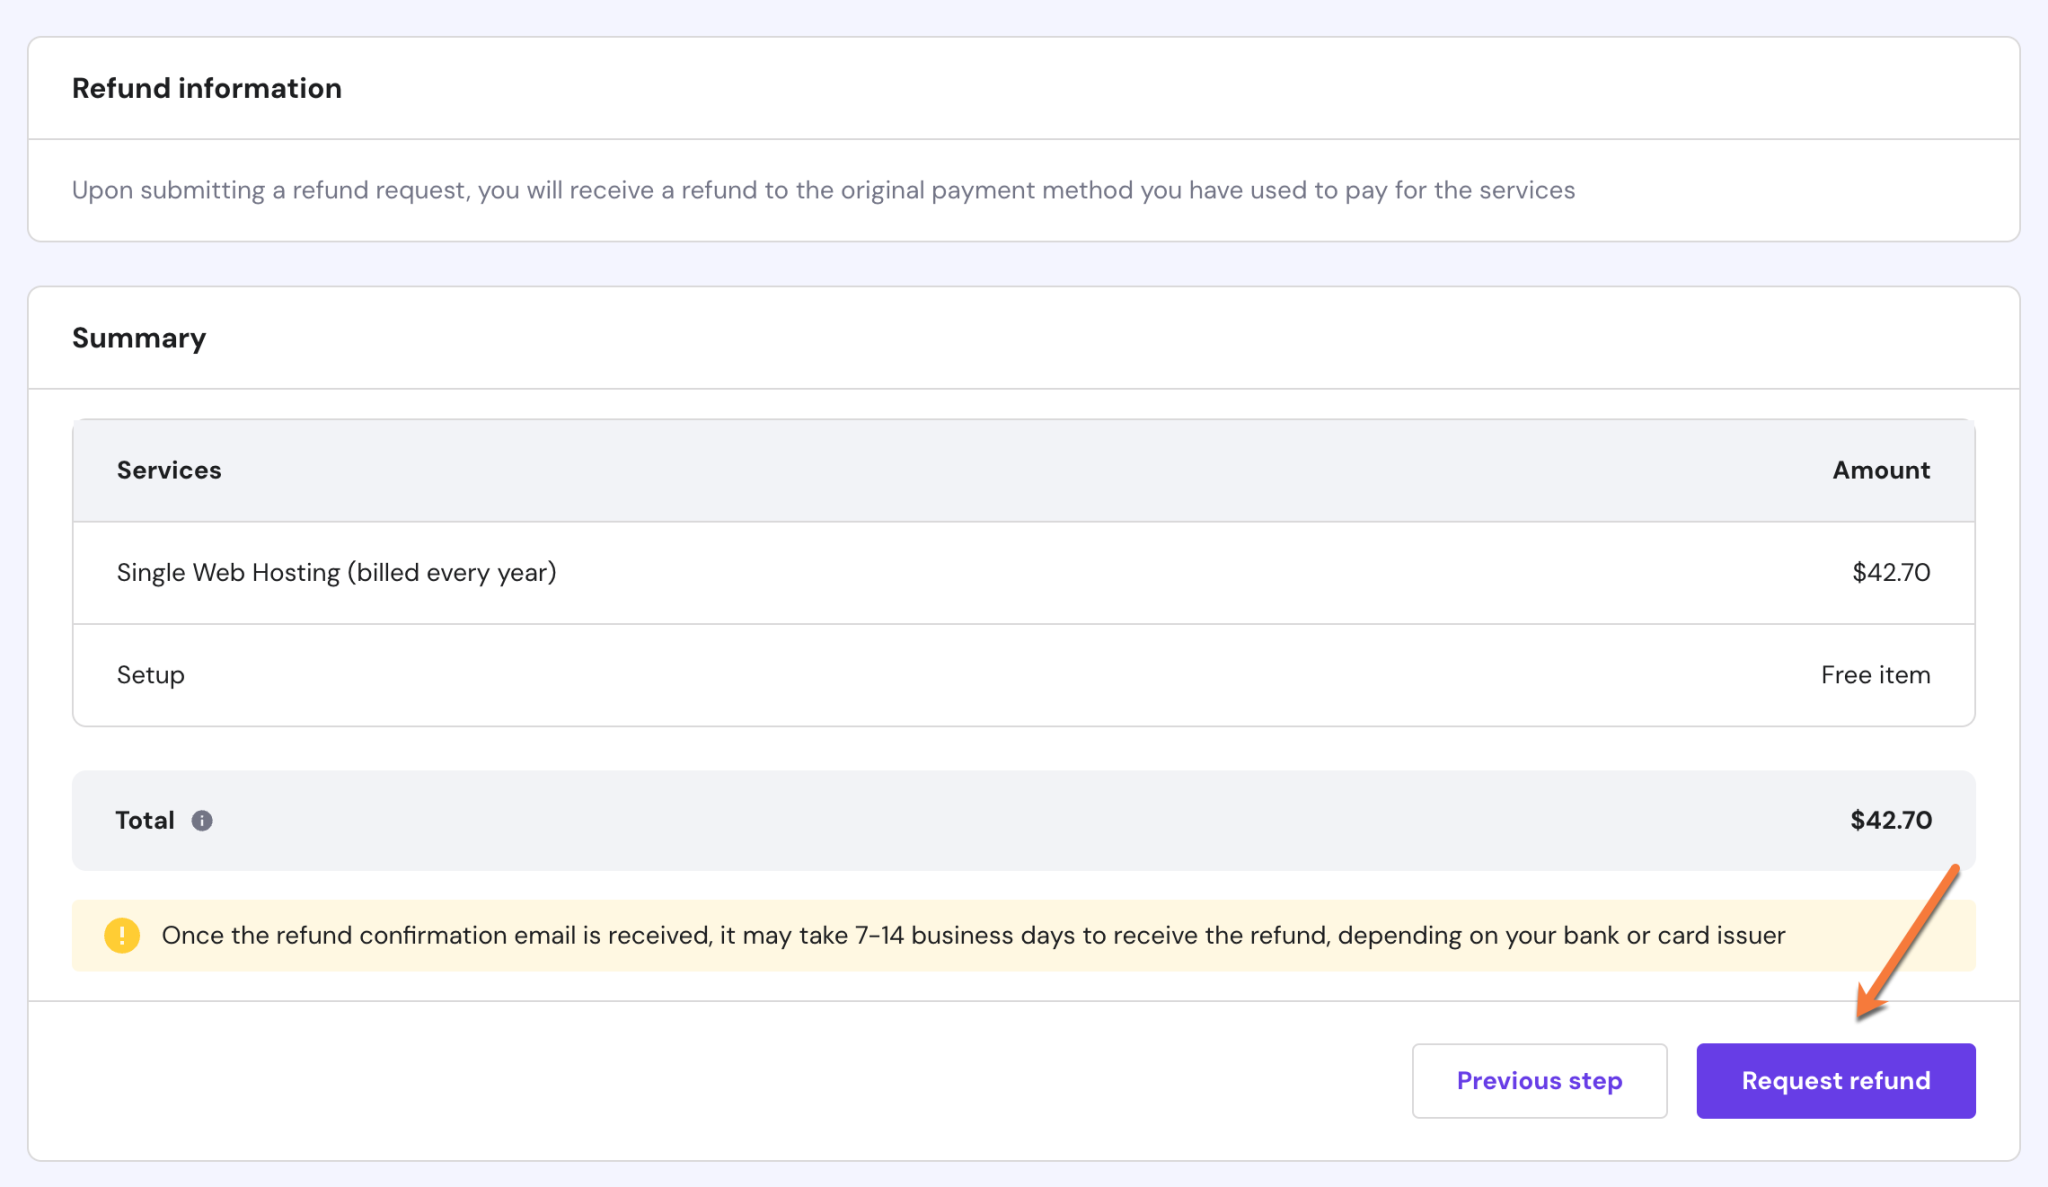The image size is (2048, 1187).
Task: Click the Refund information heading
Action: tap(206, 88)
